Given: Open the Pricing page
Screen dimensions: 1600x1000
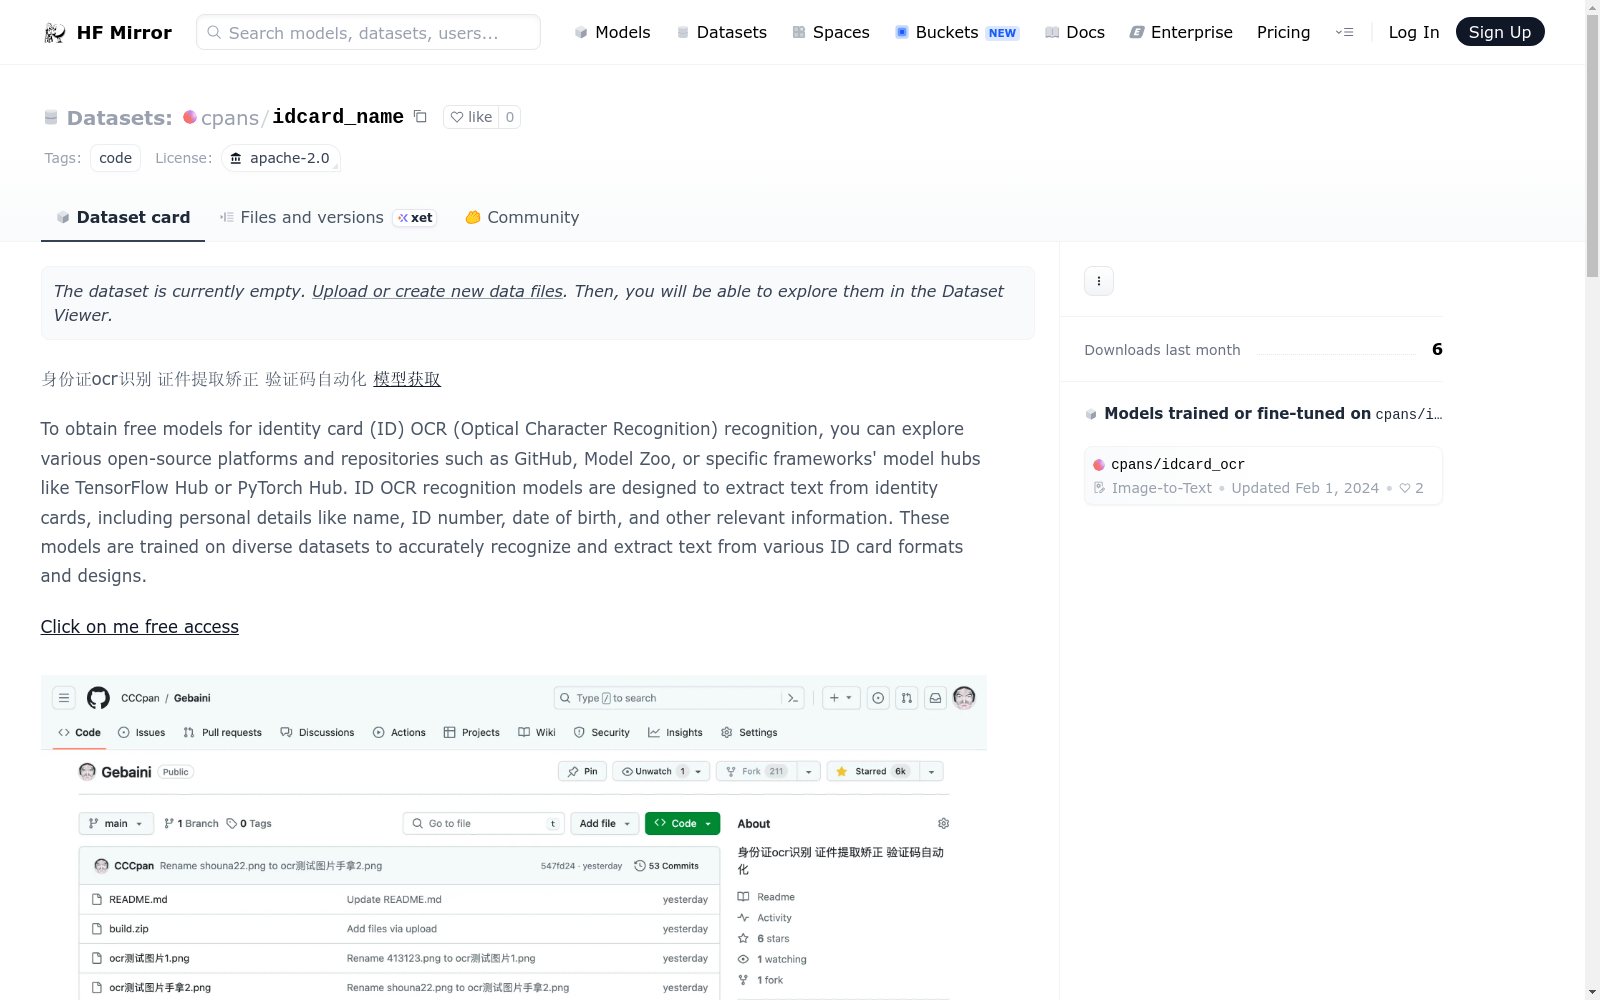Looking at the screenshot, I should 1283,33.
